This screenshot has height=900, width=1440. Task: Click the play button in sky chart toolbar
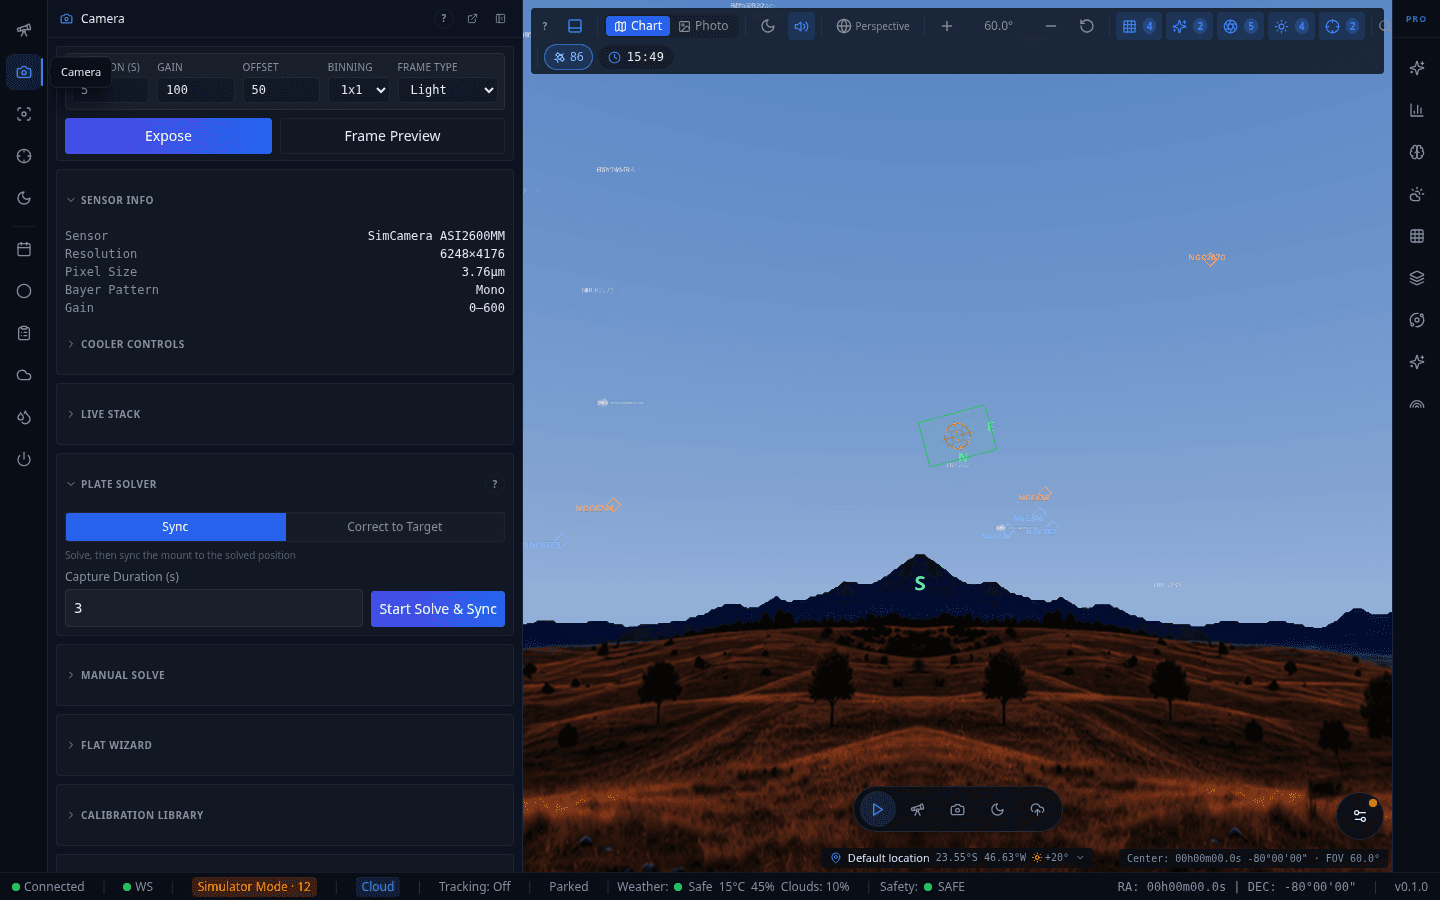(x=877, y=810)
